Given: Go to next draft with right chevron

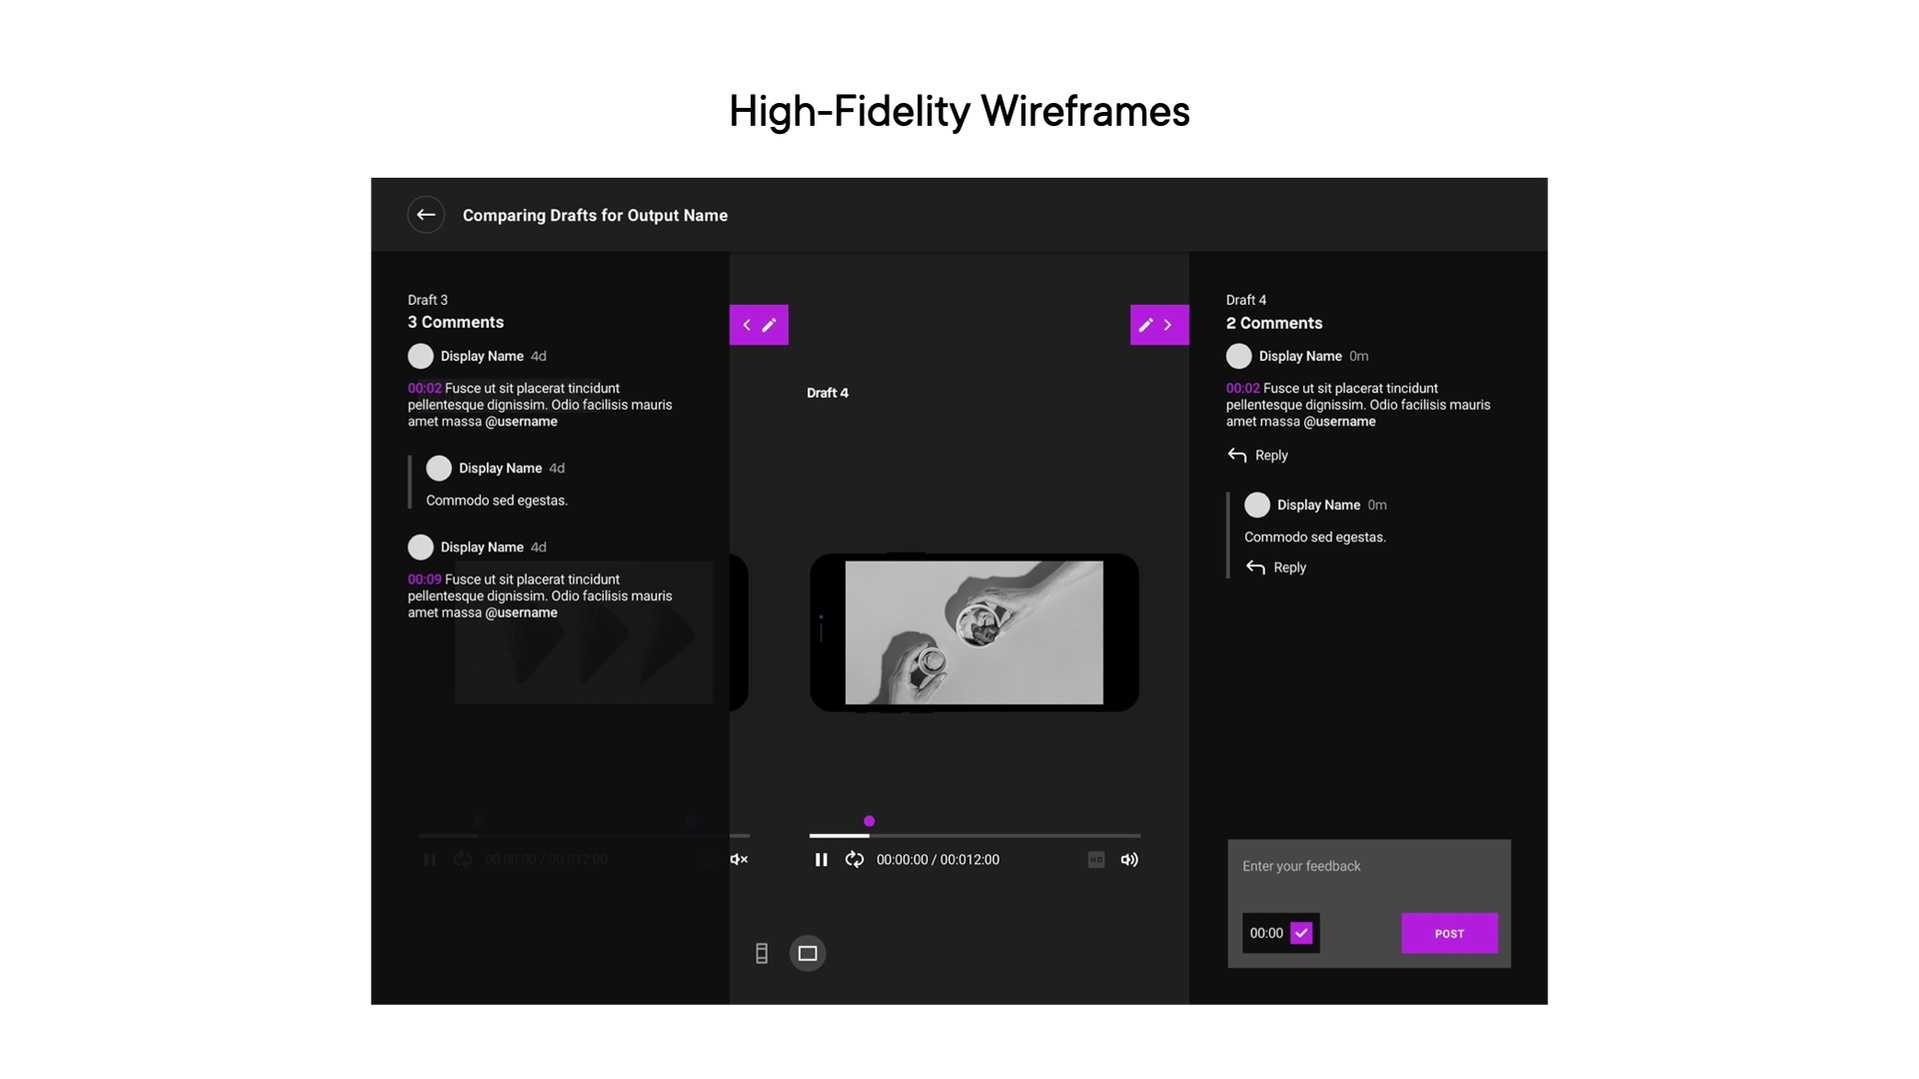Looking at the screenshot, I should click(1168, 325).
